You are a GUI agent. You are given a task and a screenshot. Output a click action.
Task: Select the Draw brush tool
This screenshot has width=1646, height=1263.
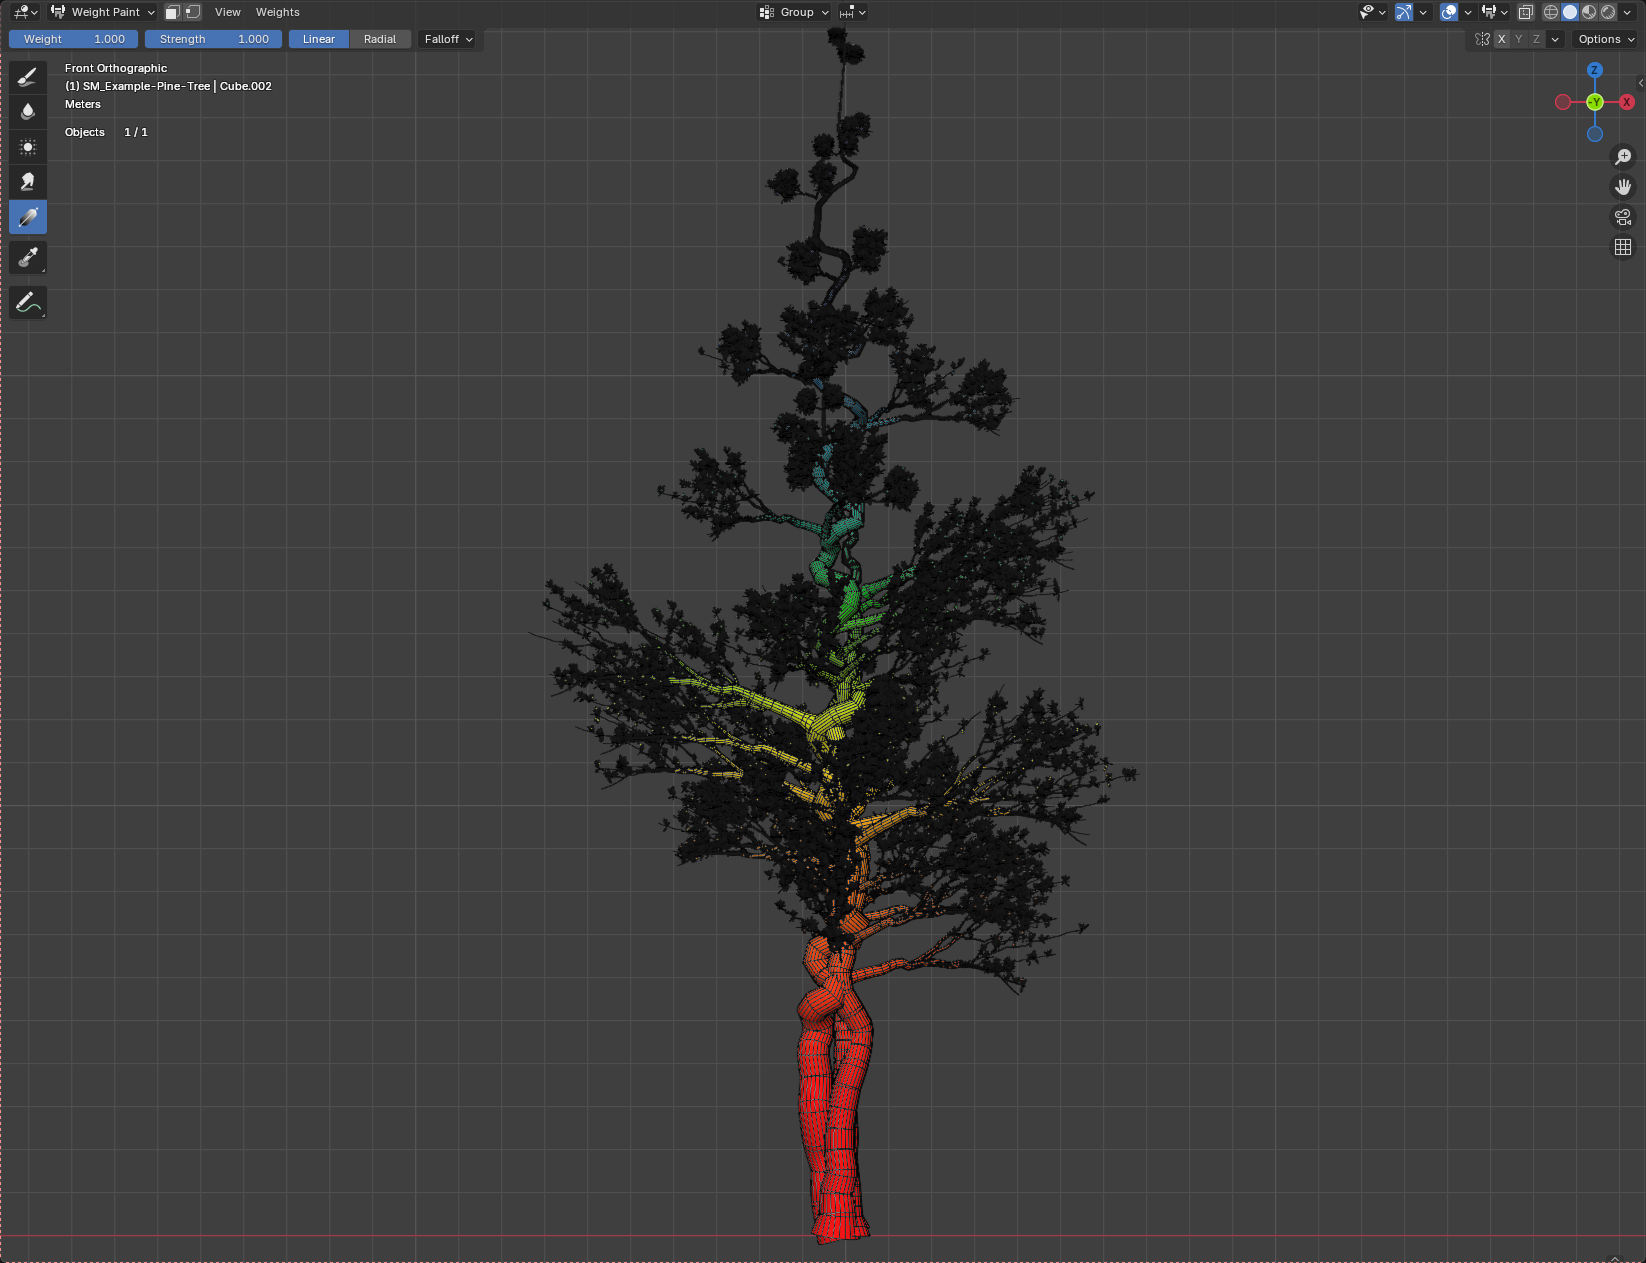pos(28,77)
